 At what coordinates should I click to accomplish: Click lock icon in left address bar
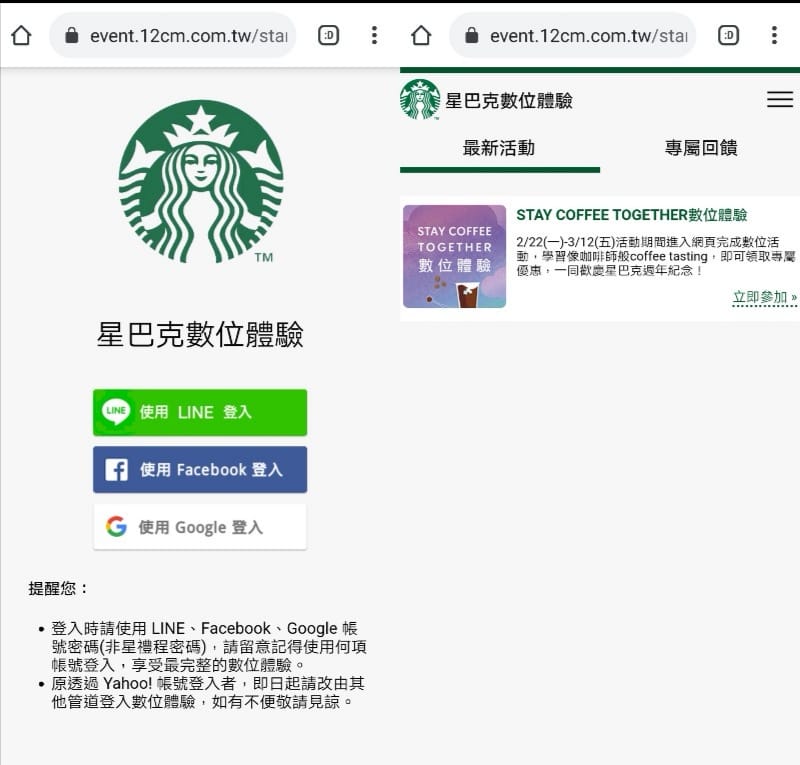pyautogui.click(x=72, y=36)
